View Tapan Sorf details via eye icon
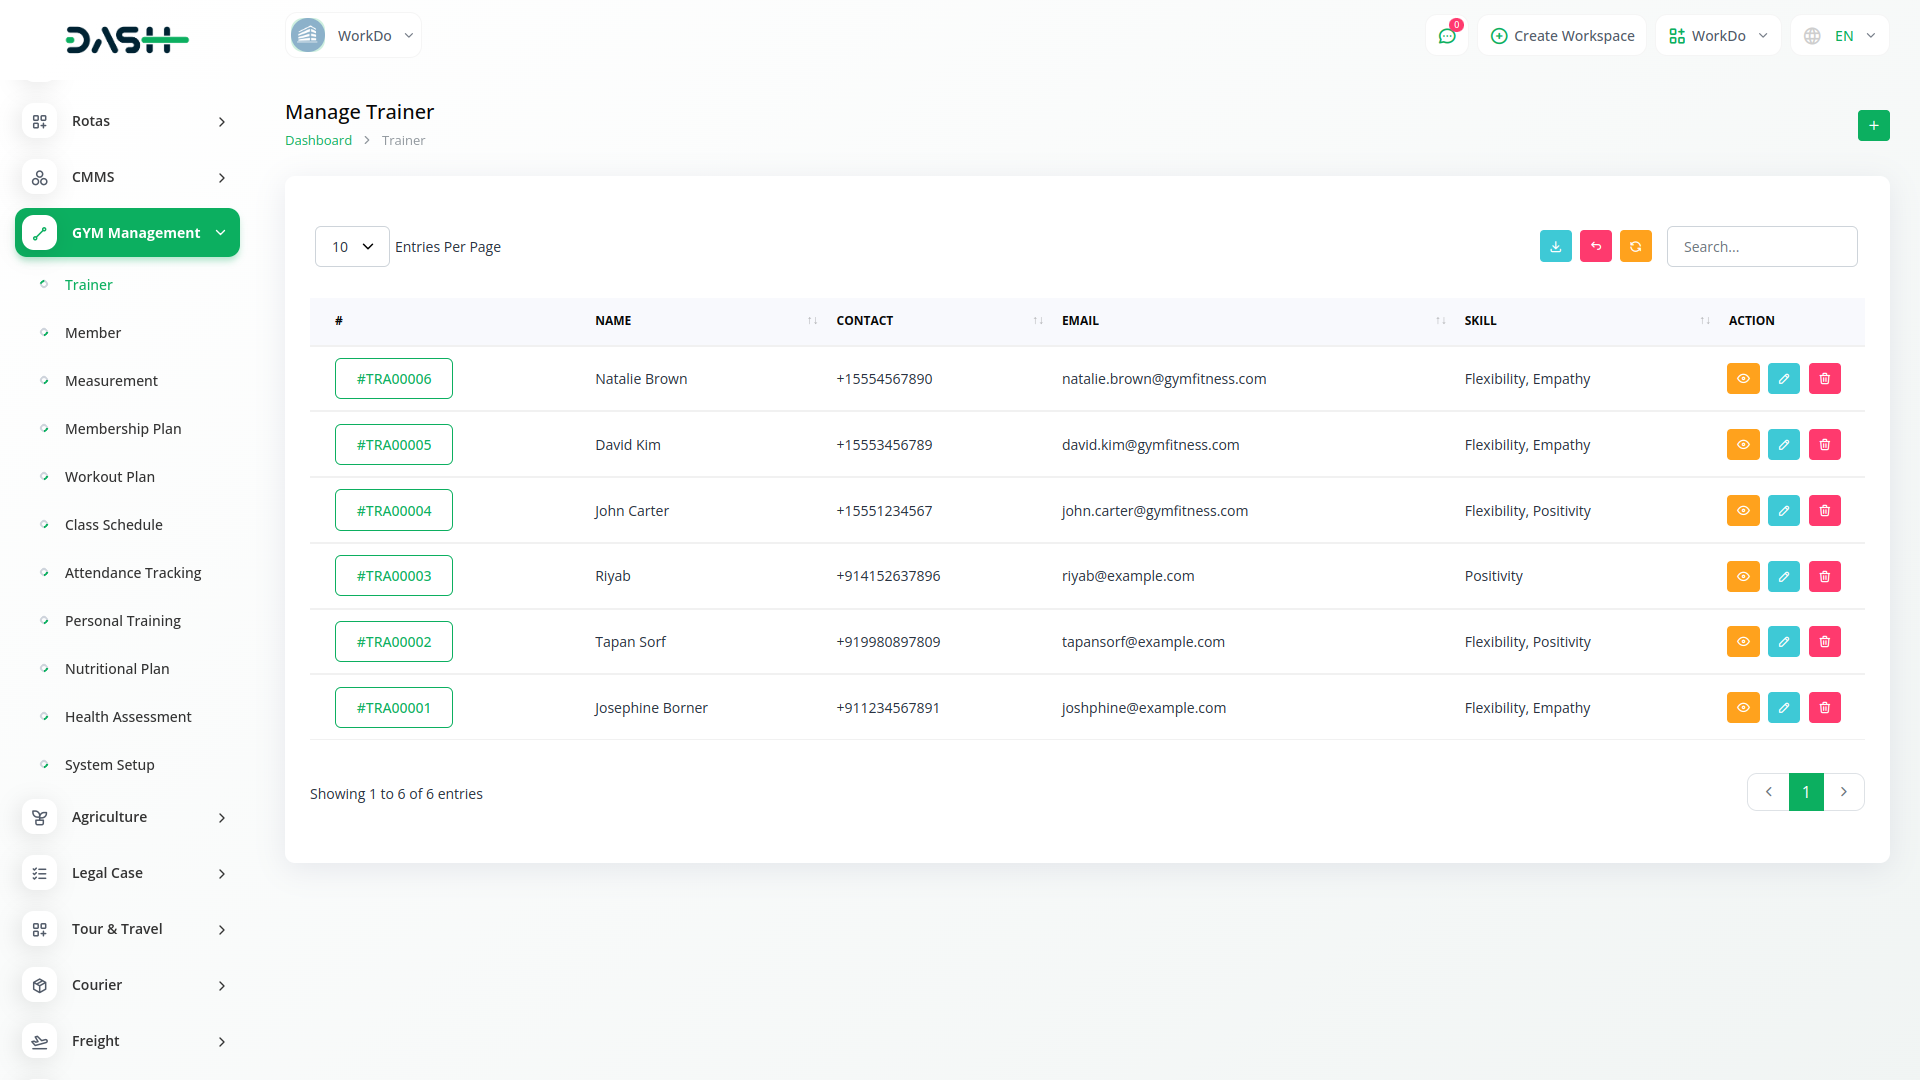Image resolution: width=1920 pixels, height=1080 pixels. [x=1742, y=642]
